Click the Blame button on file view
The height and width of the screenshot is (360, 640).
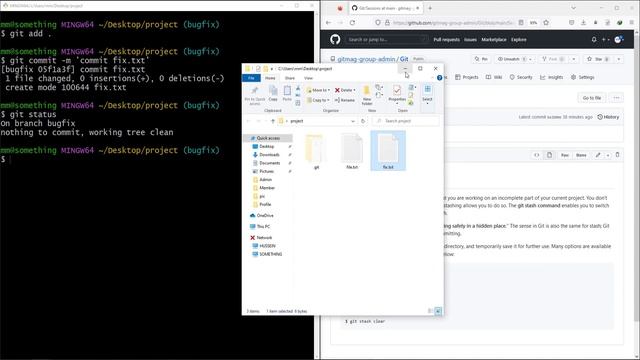(581, 155)
